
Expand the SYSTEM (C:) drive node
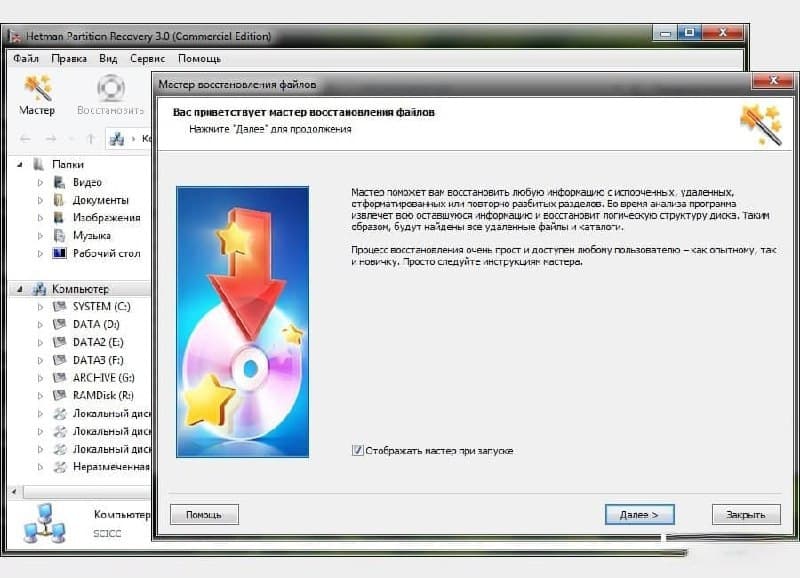pos(40,307)
